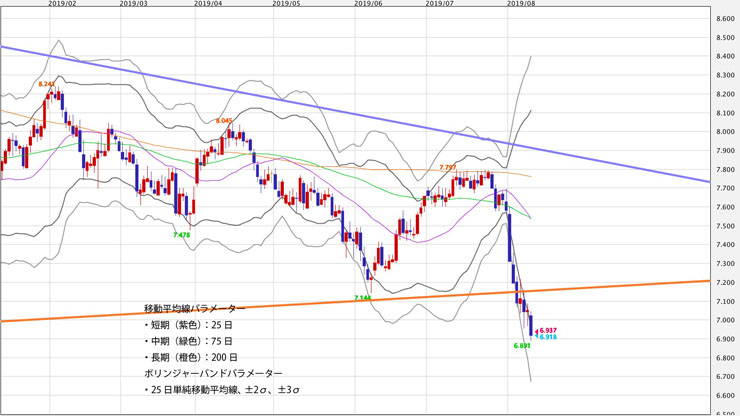Click the 移動平均線パラメーター heading text
The width and height of the screenshot is (740, 416).
point(194,308)
